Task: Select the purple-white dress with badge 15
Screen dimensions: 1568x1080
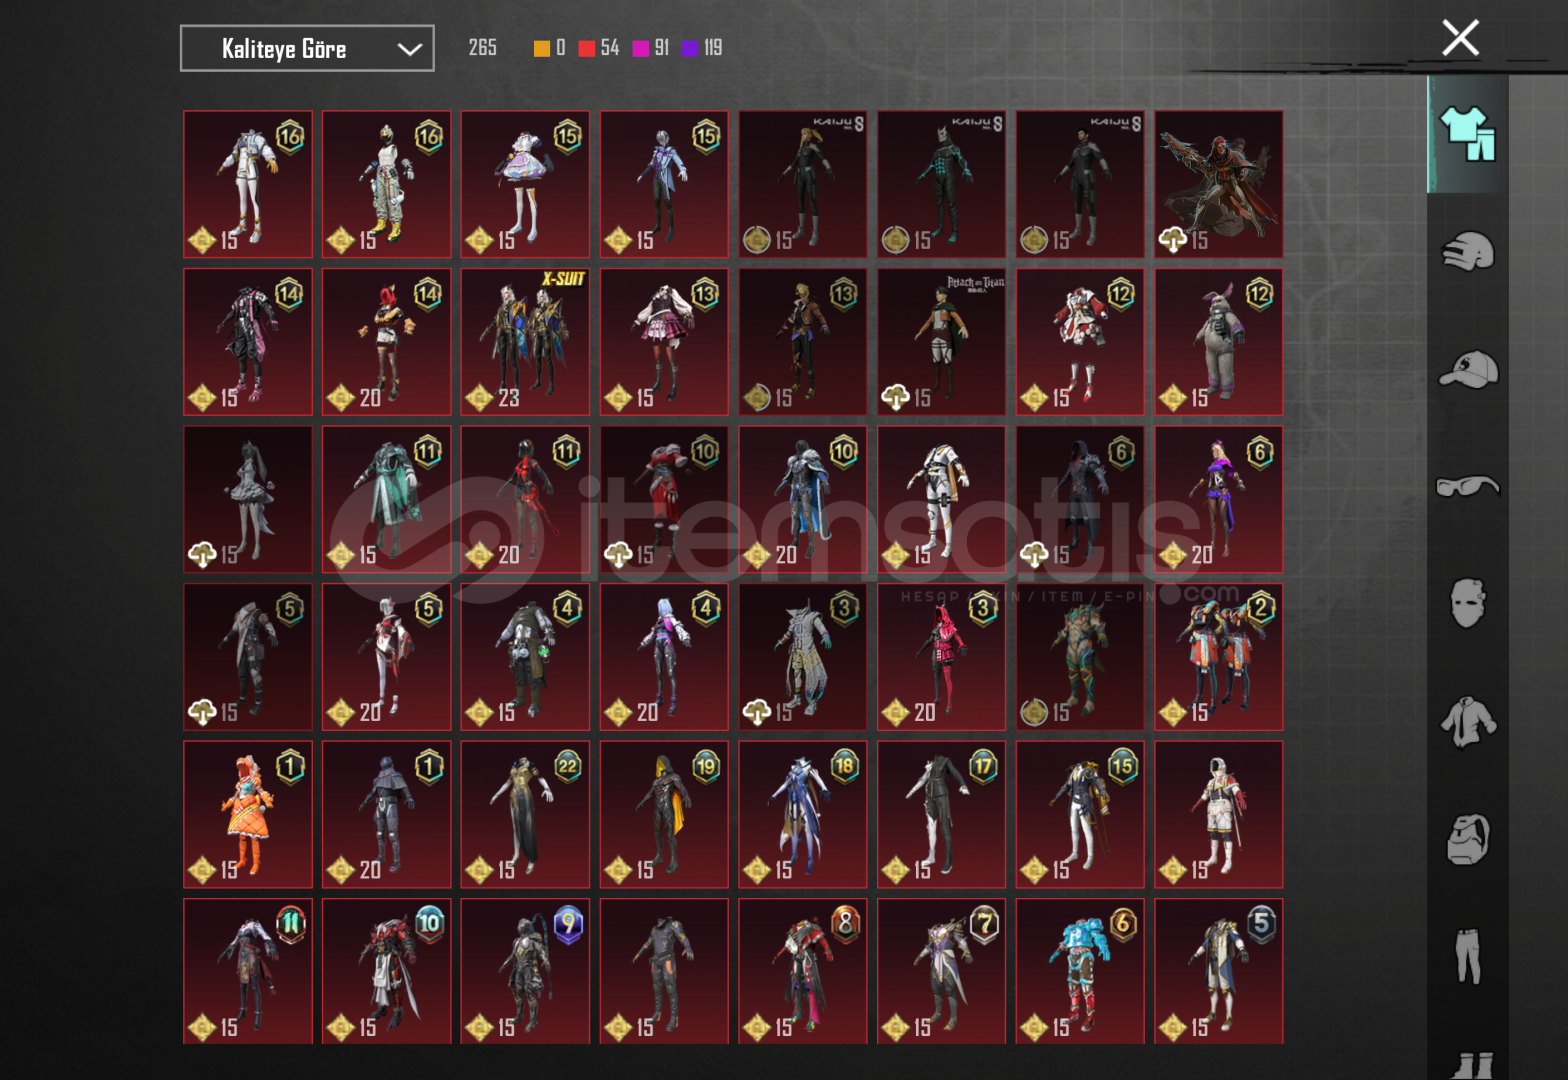Action: point(526,184)
